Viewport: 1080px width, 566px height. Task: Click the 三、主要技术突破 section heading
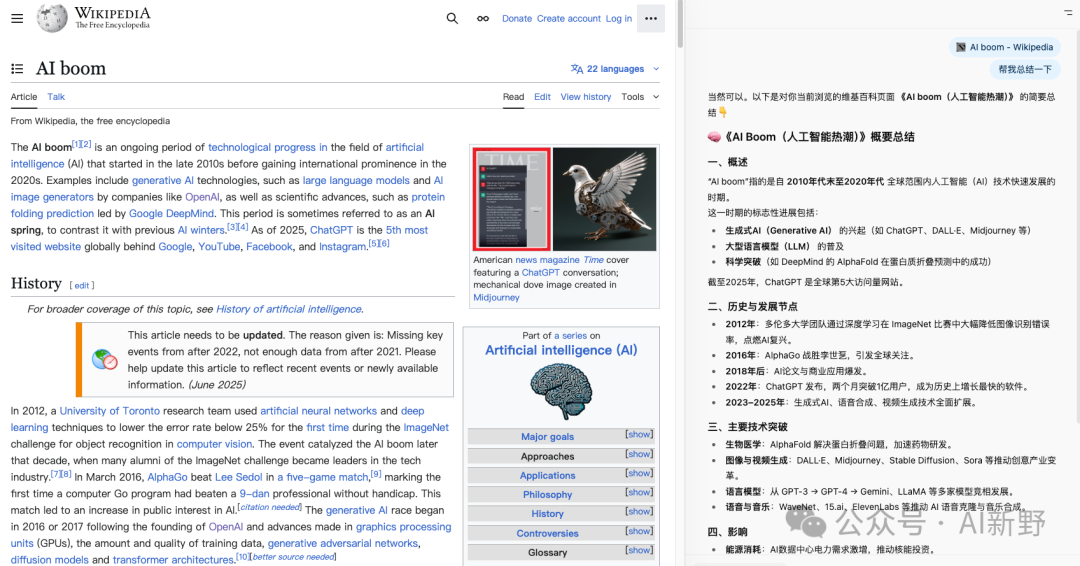747,427
